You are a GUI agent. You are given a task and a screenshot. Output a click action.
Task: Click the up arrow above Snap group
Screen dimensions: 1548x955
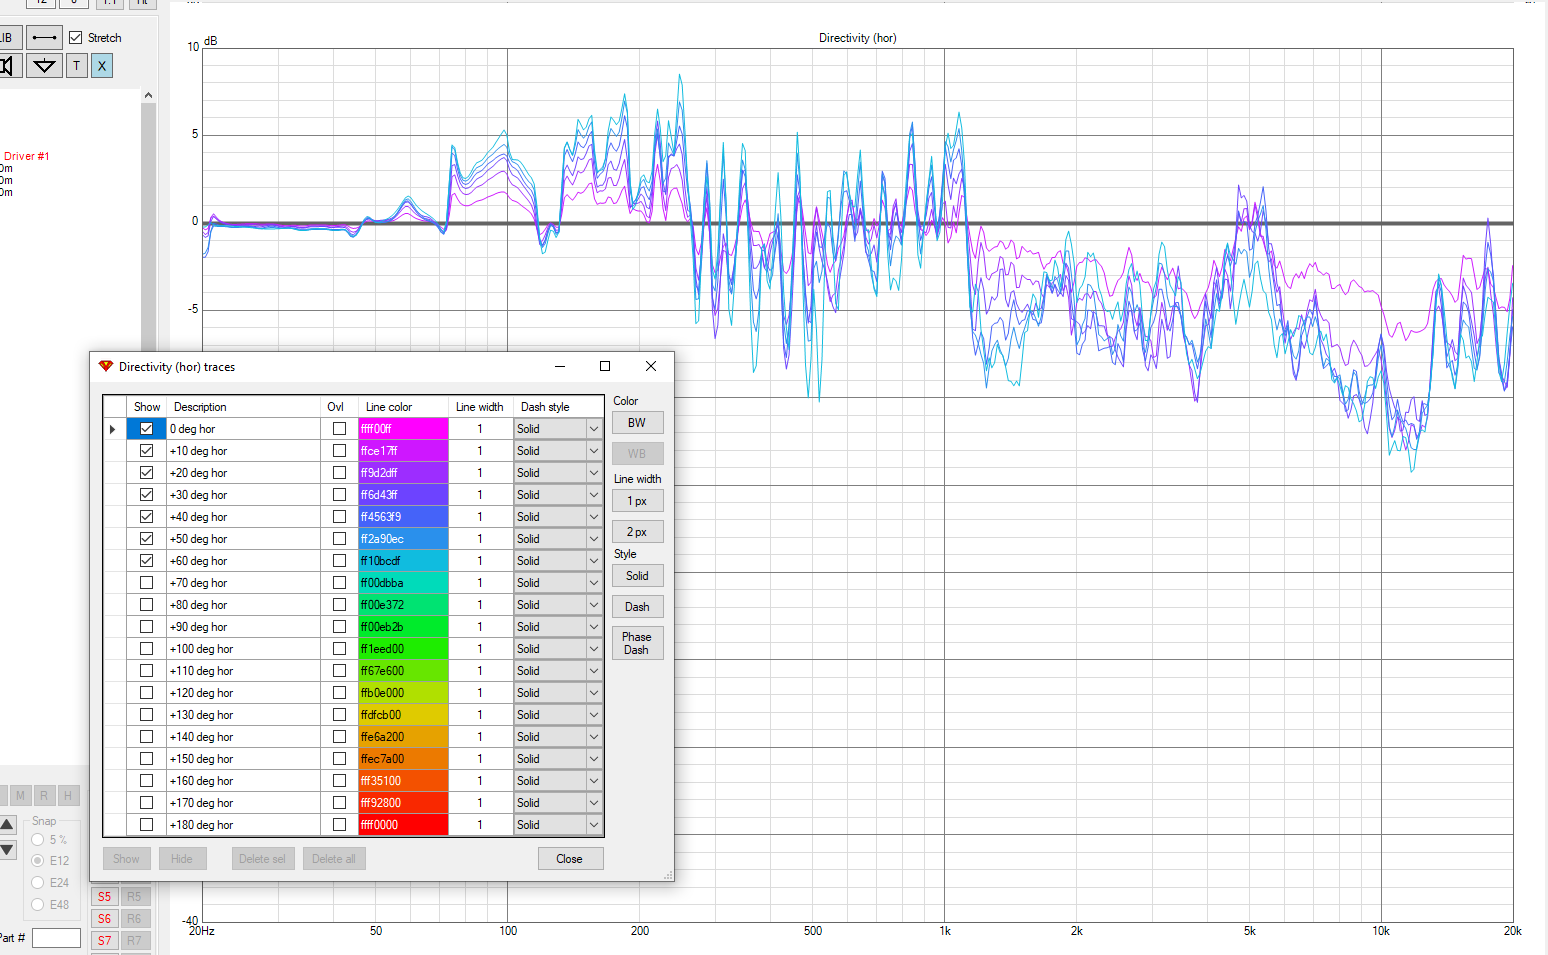point(8,825)
